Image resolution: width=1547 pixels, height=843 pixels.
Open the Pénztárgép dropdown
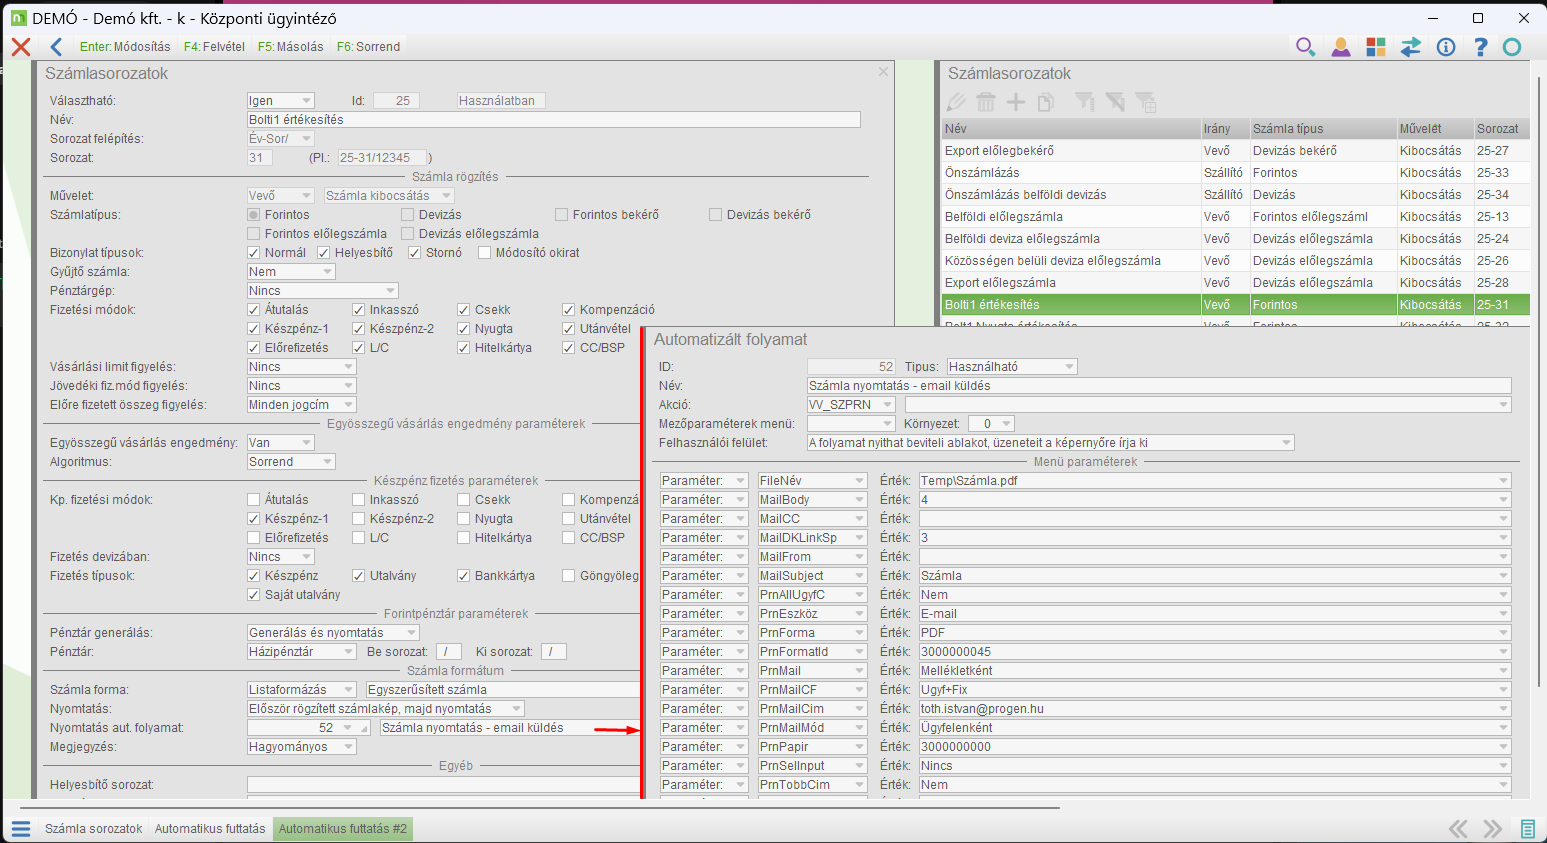pyautogui.click(x=390, y=291)
